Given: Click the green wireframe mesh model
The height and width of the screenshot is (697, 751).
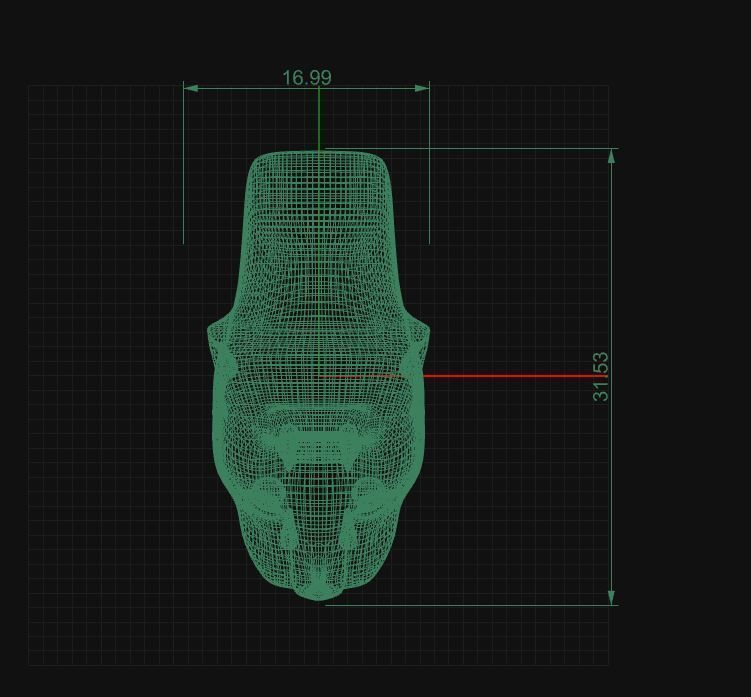Looking at the screenshot, I should [319, 376].
